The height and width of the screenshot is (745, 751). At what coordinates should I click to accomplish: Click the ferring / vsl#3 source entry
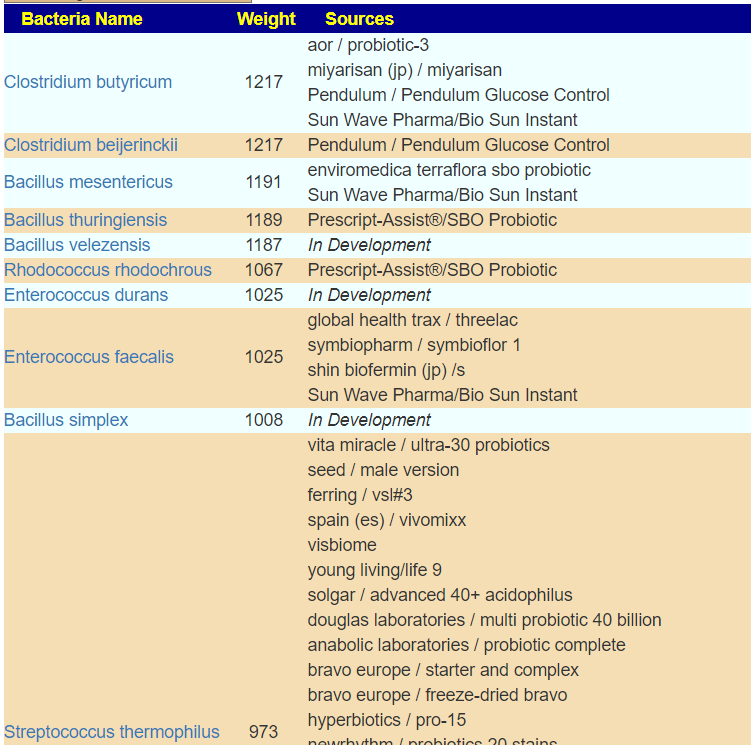(x=360, y=495)
